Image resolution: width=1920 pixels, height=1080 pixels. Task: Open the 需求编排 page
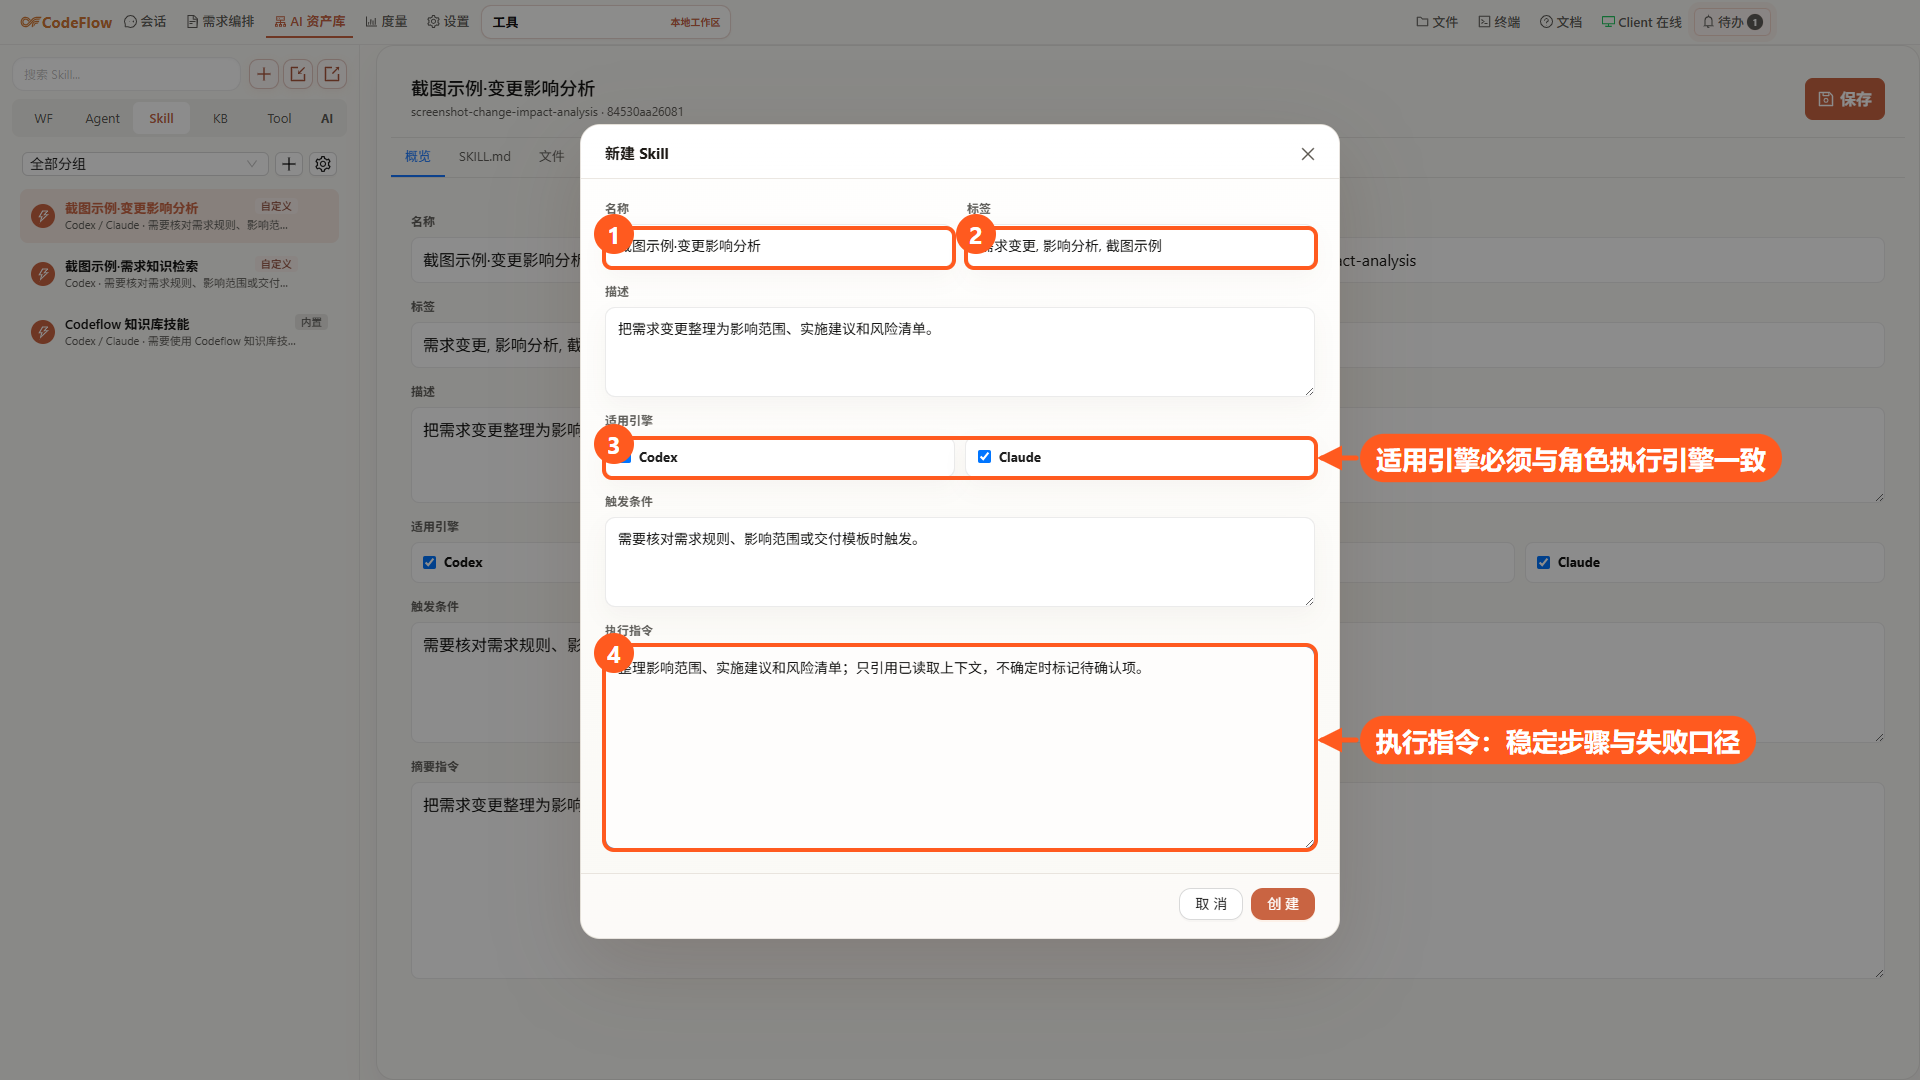point(220,22)
